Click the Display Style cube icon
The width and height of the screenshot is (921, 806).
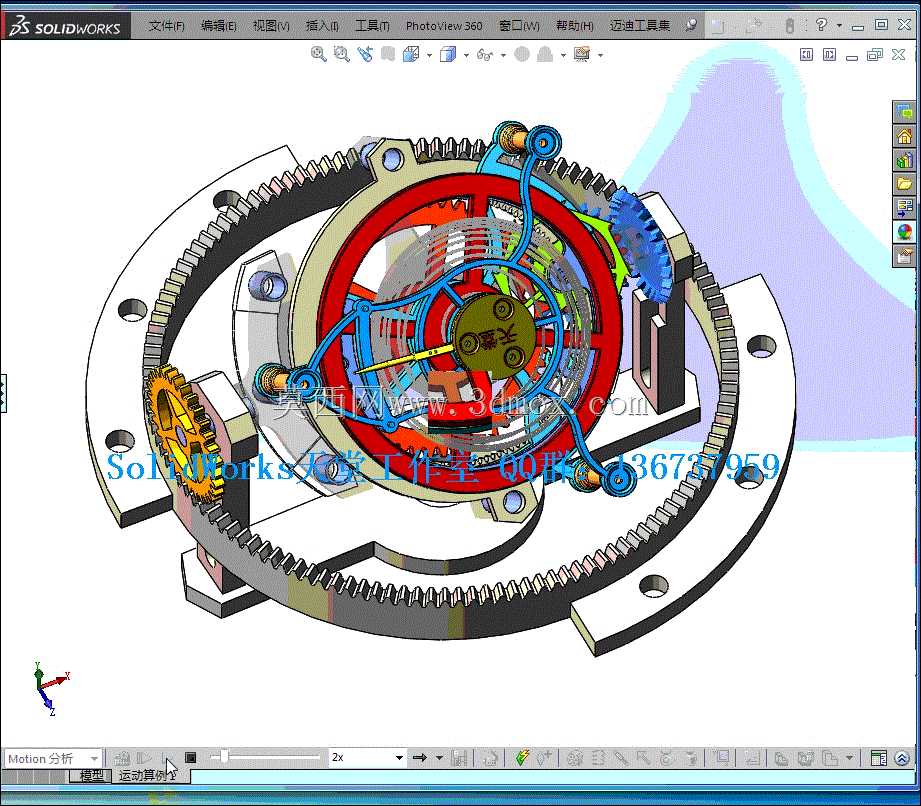(x=448, y=55)
